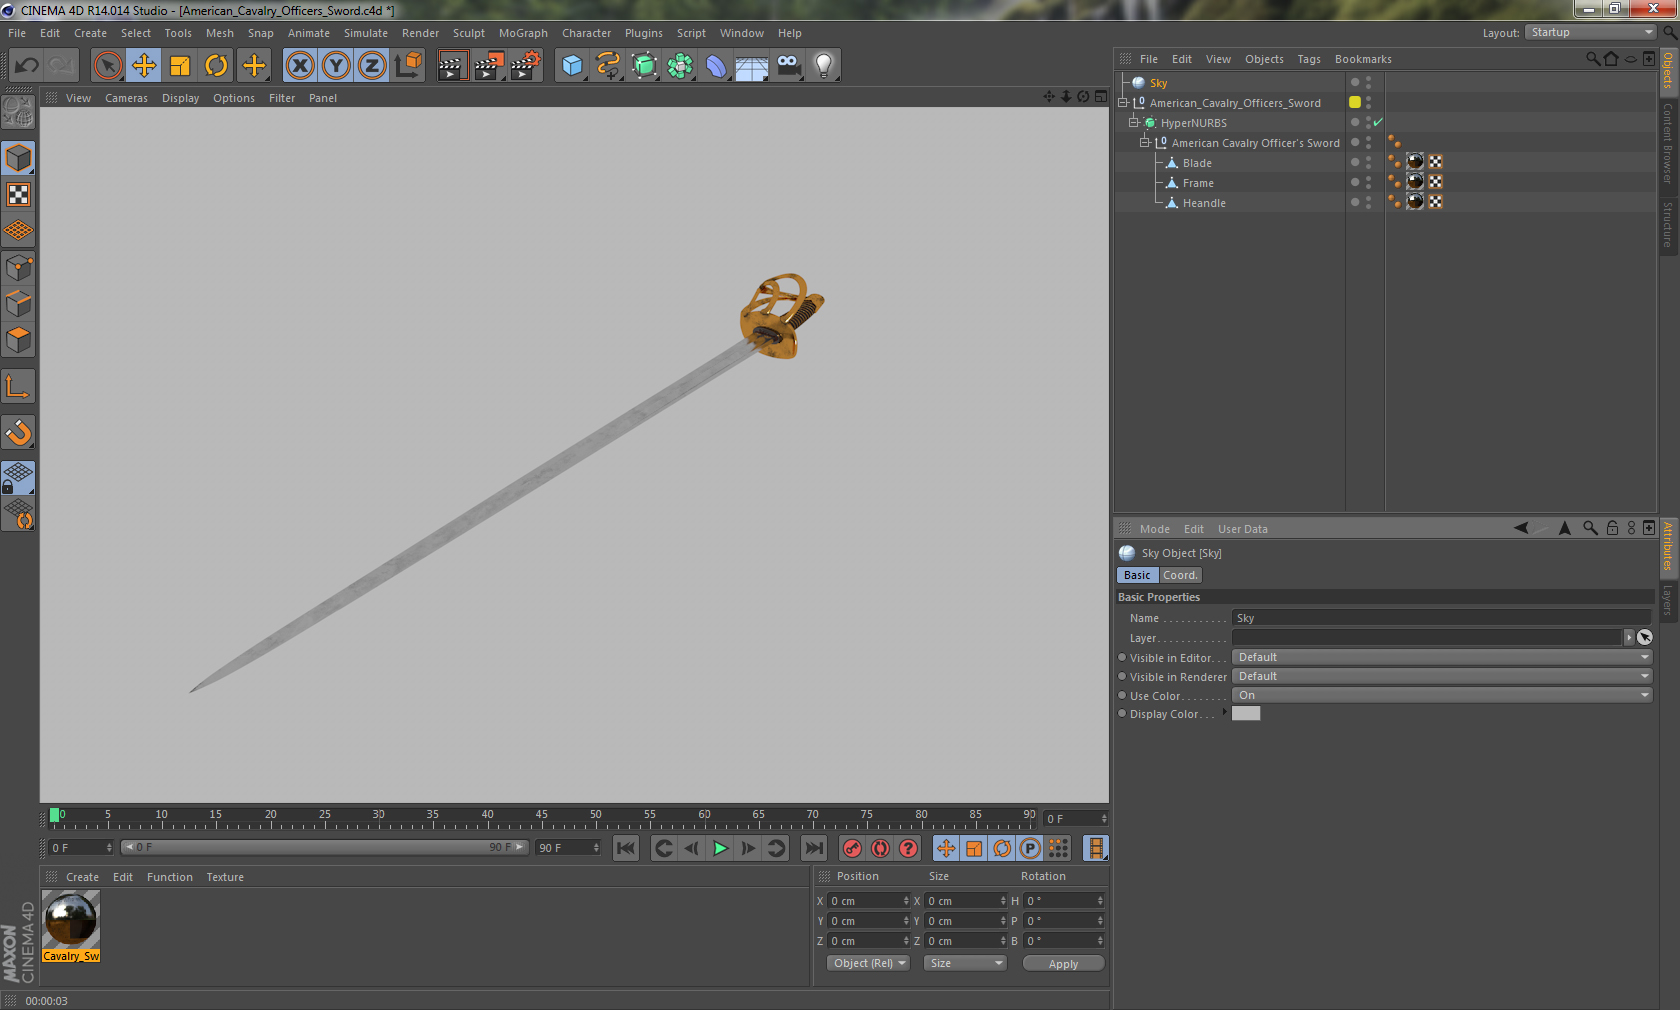Open the Visible in Renderer dropdown
The width and height of the screenshot is (1680, 1010).
click(1442, 676)
